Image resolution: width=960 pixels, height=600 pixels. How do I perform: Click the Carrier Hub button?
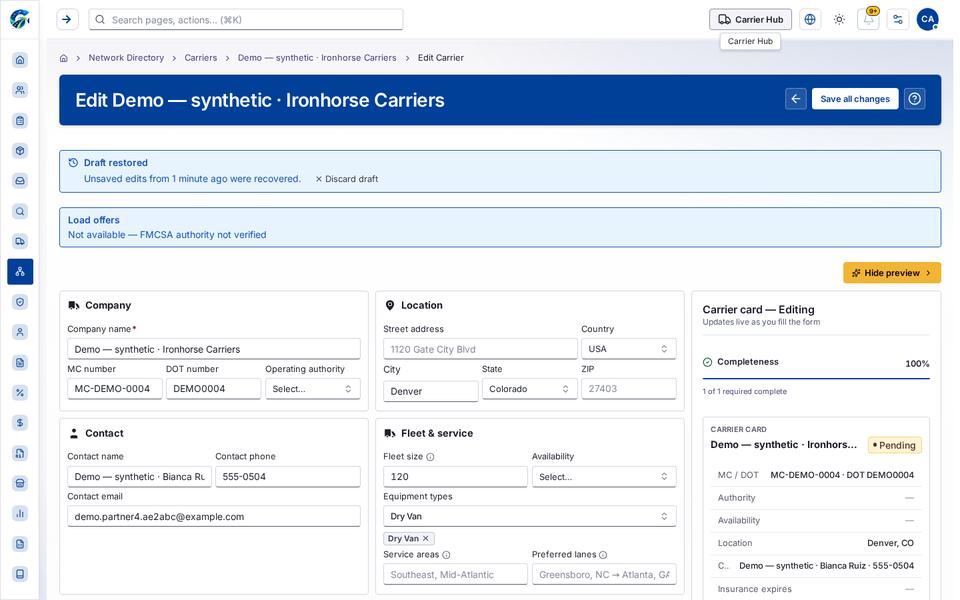(x=751, y=20)
